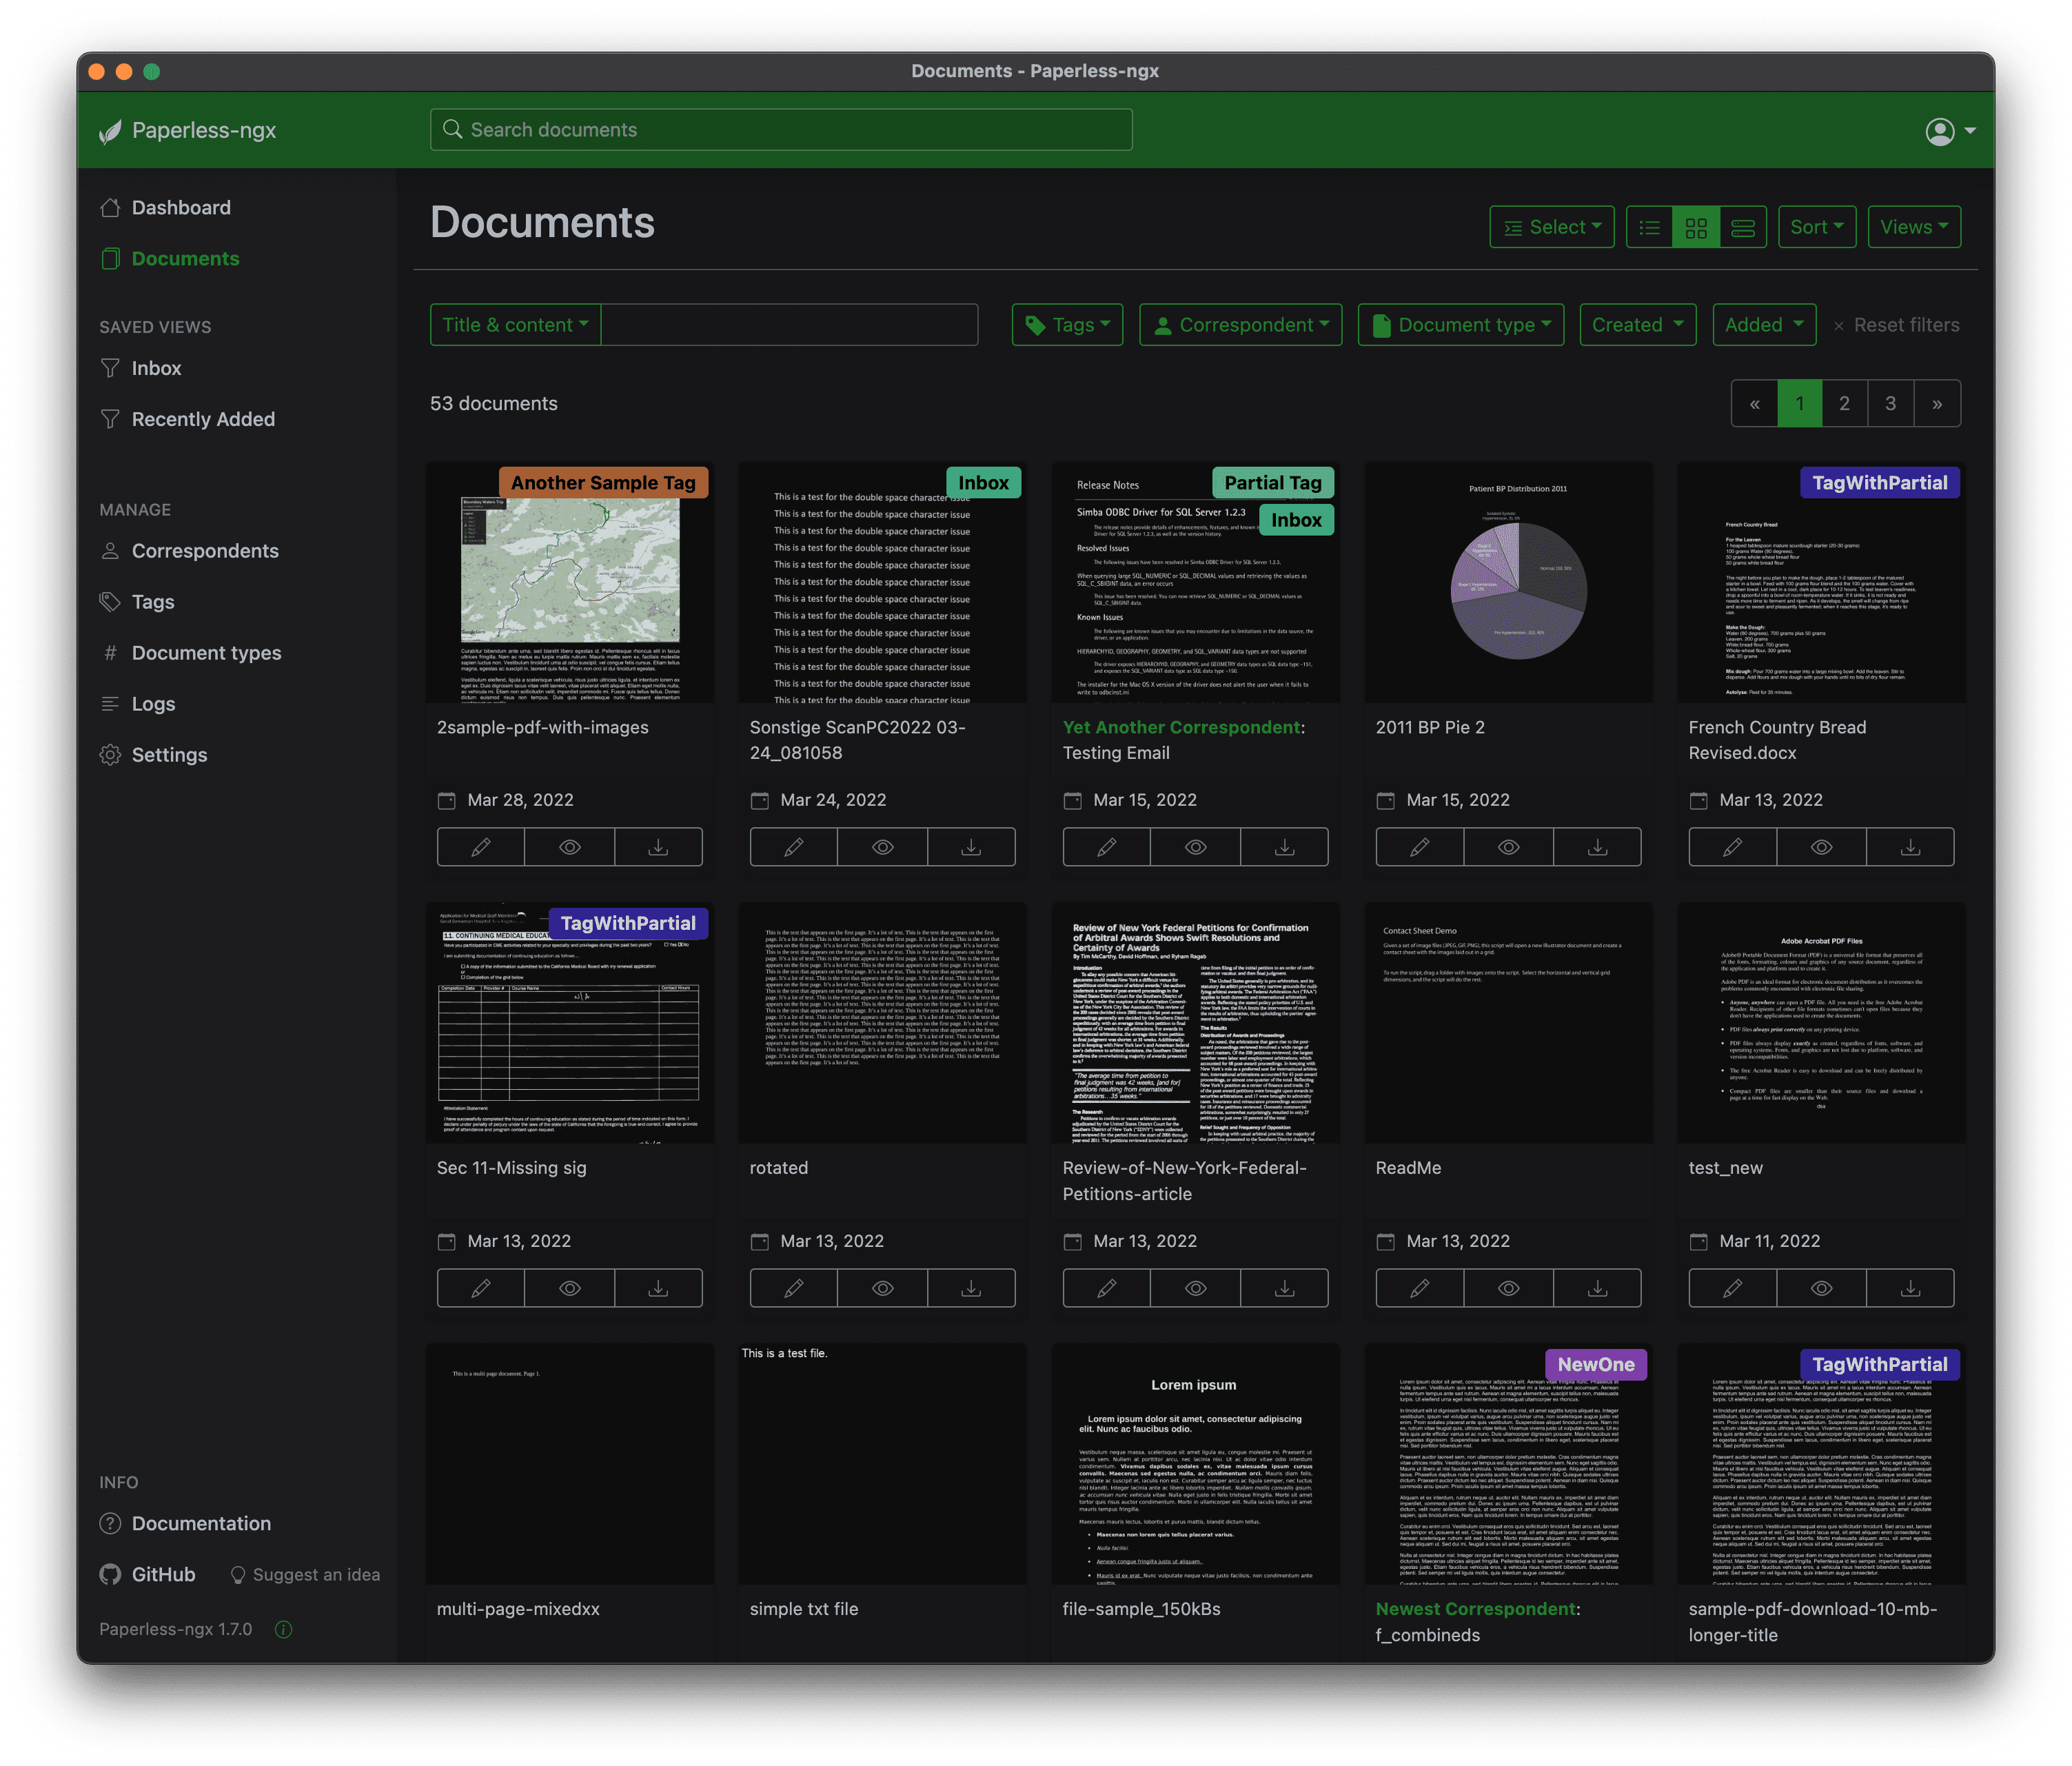Open the Correspondent filter dropdown
2072x1766 pixels.
[1240, 325]
